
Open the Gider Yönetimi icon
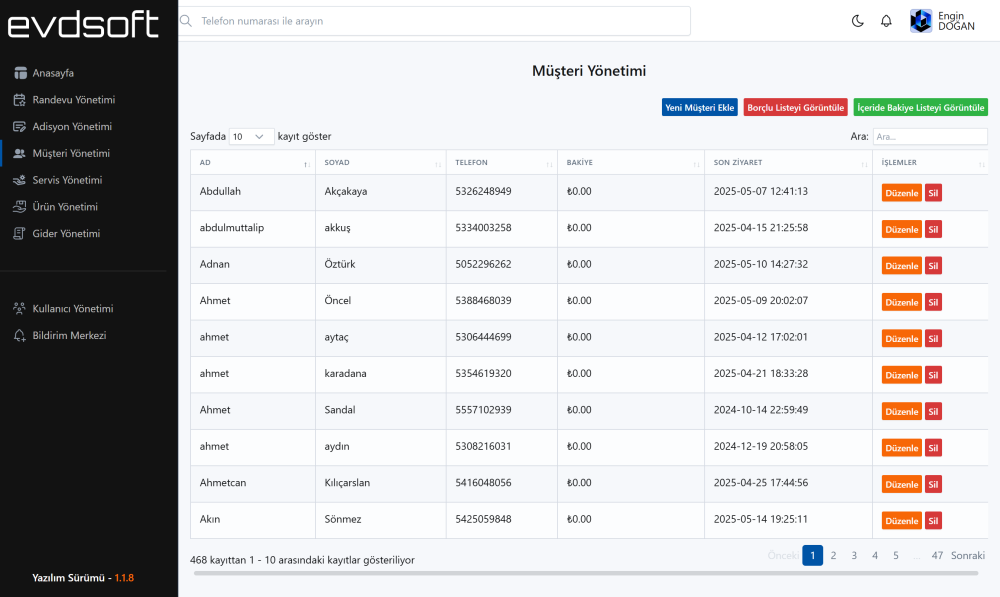pos(21,234)
